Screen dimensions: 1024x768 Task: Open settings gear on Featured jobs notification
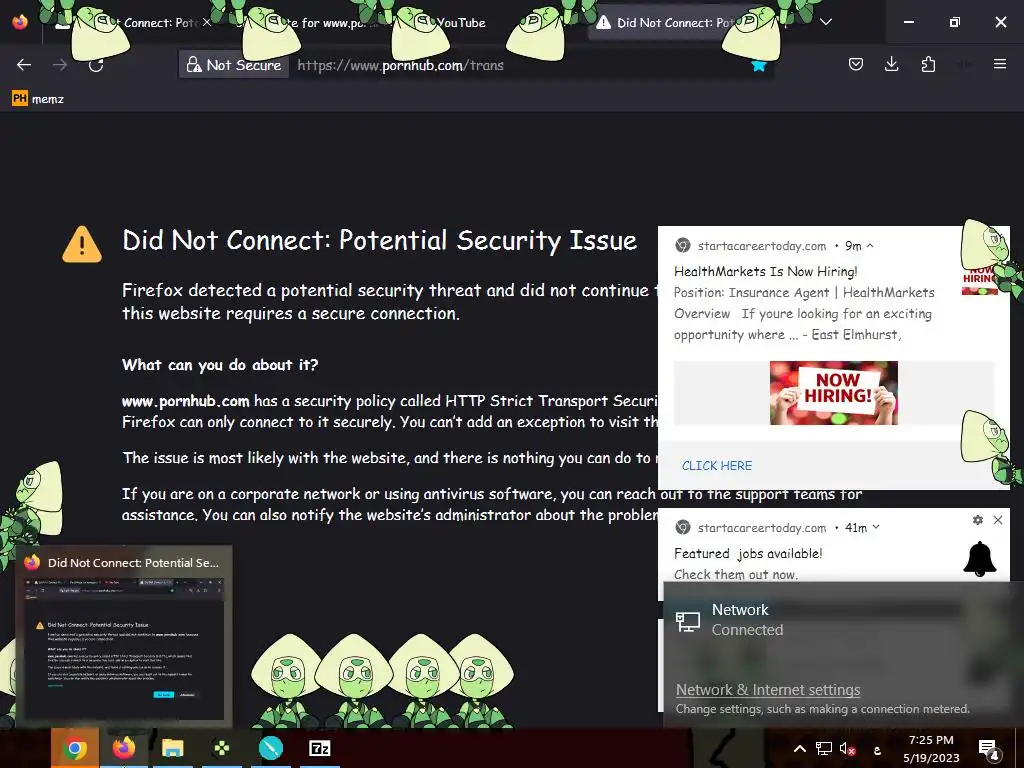[978, 520]
